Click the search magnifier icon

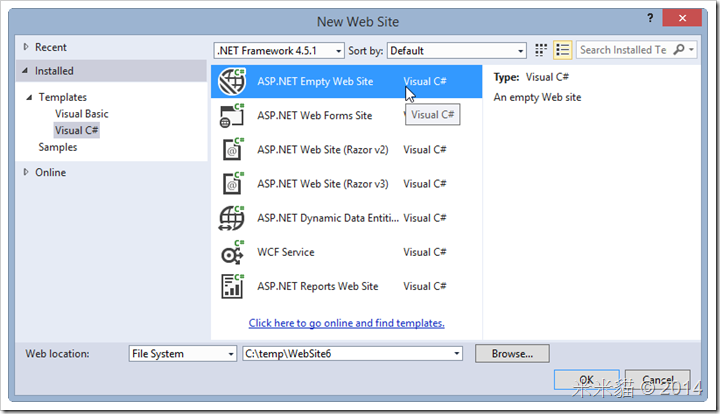click(678, 50)
